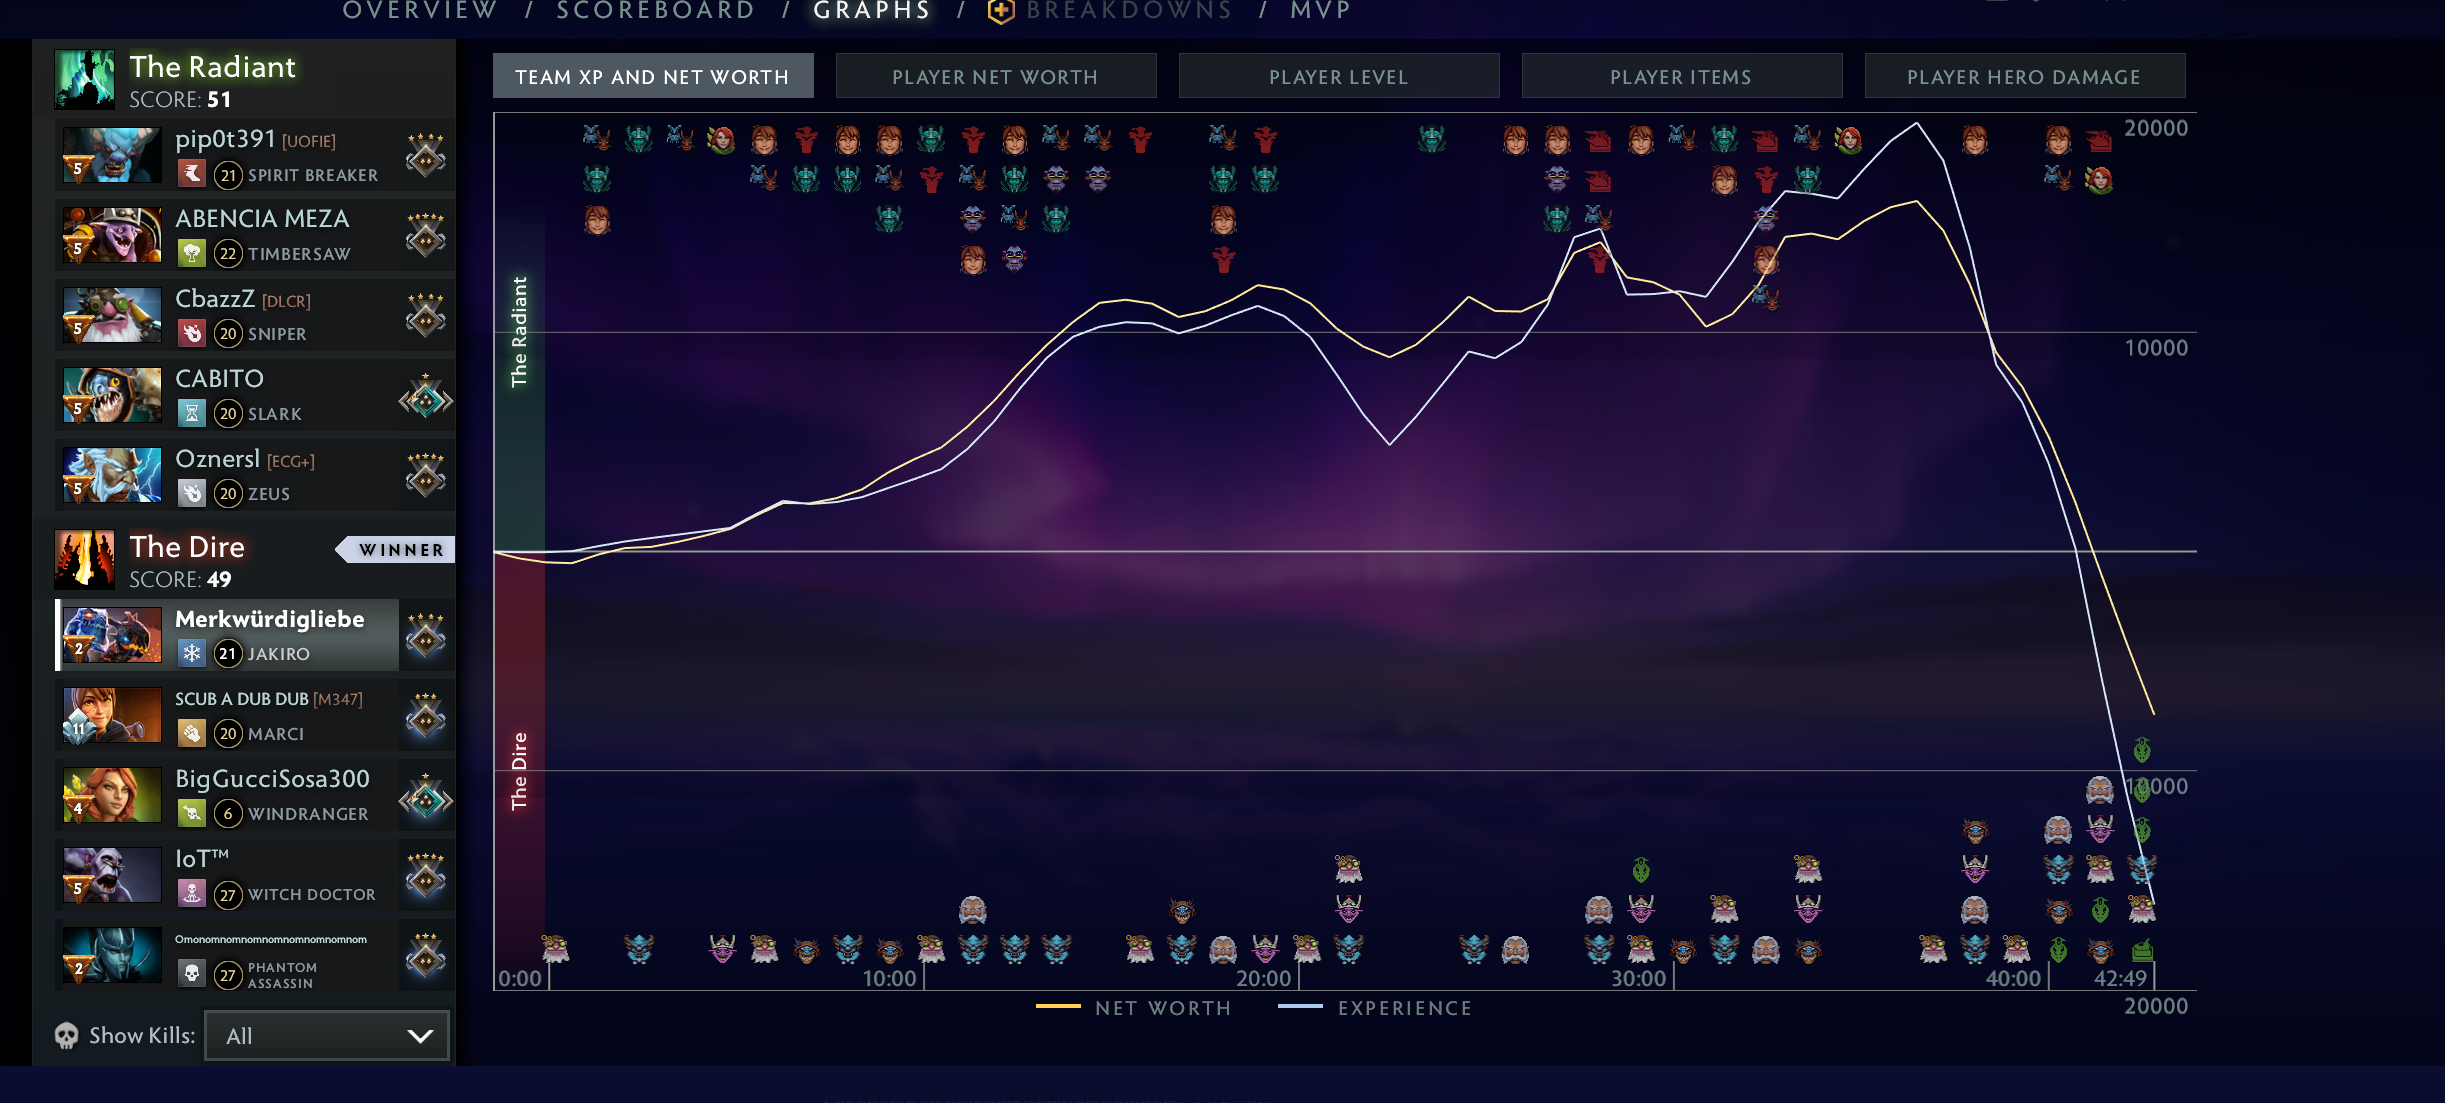Click Dota Plus Breakdowns badge icon
This screenshot has width=2445, height=1103.
click(1001, 11)
